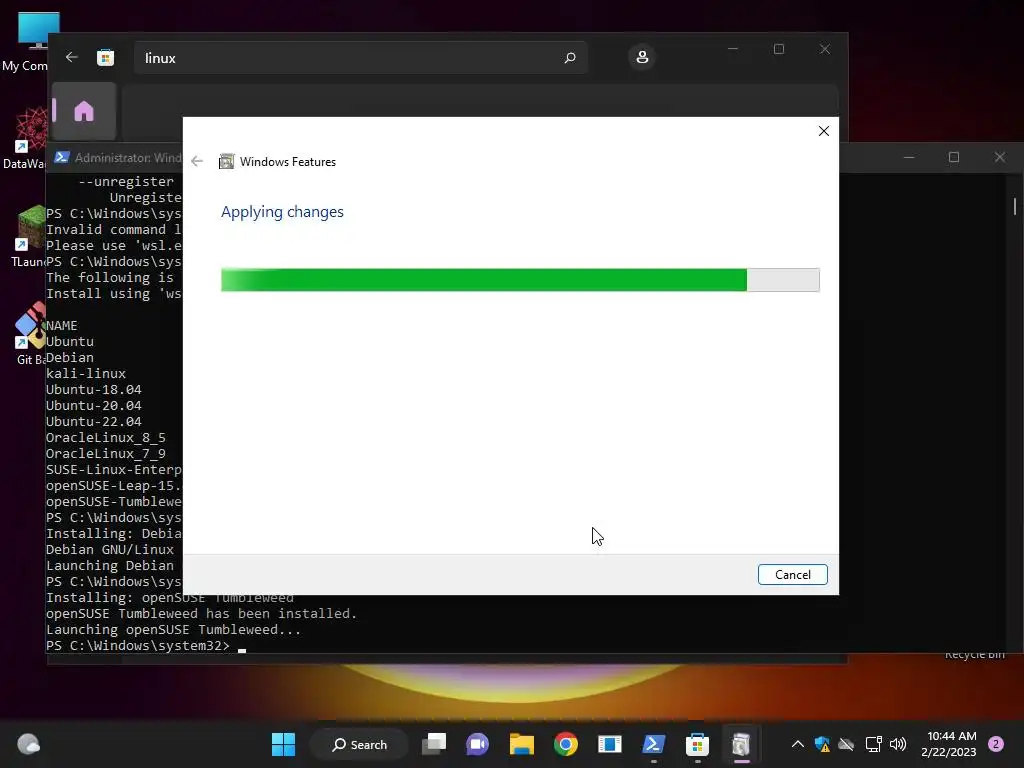The image size is (1024, 768).
Task: Click 'OracleLinux_8_5' in PowerShell output
Action: click(105, 438)
